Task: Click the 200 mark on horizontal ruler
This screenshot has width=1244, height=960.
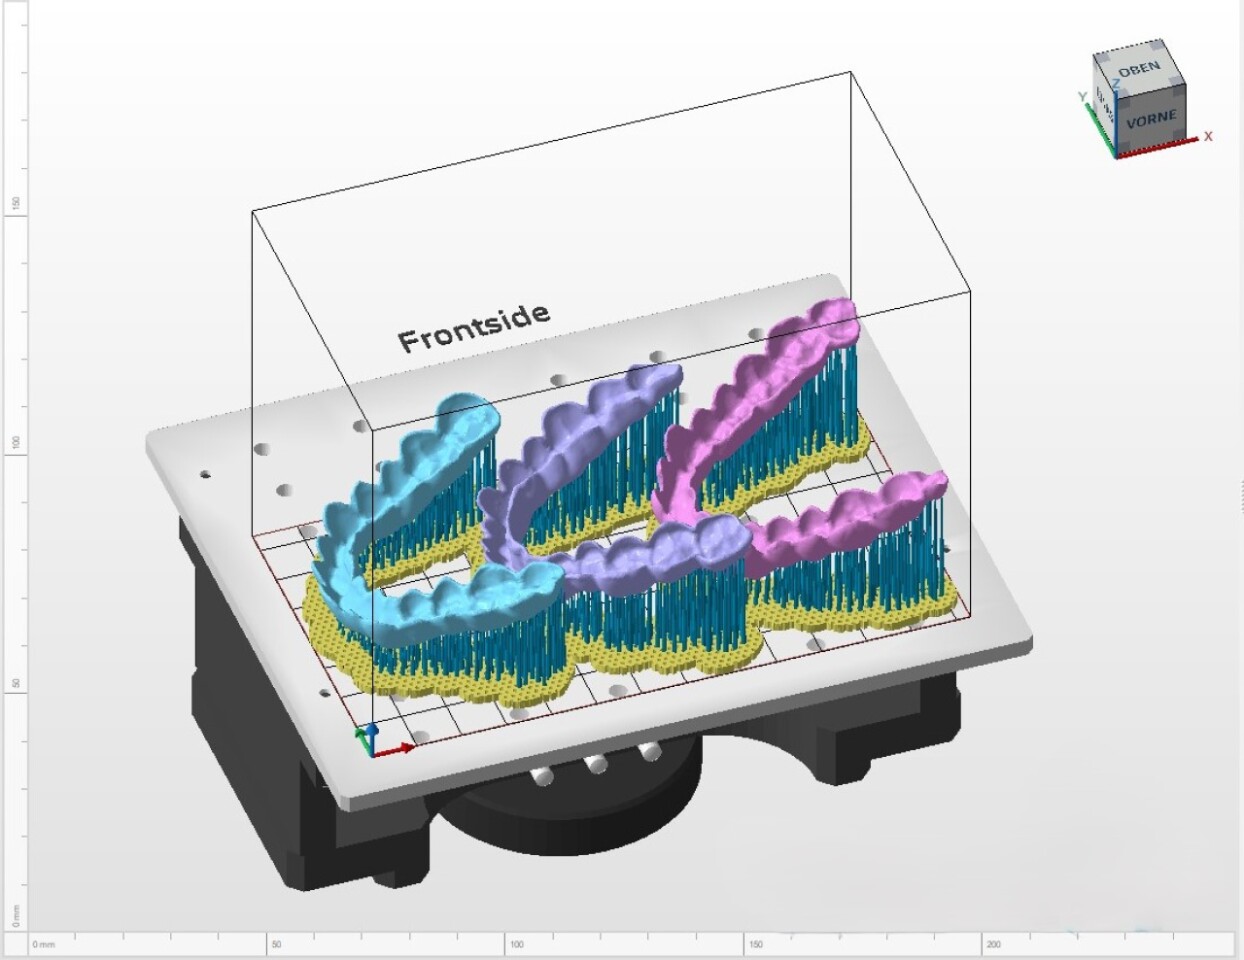Action: coord(993,944)
